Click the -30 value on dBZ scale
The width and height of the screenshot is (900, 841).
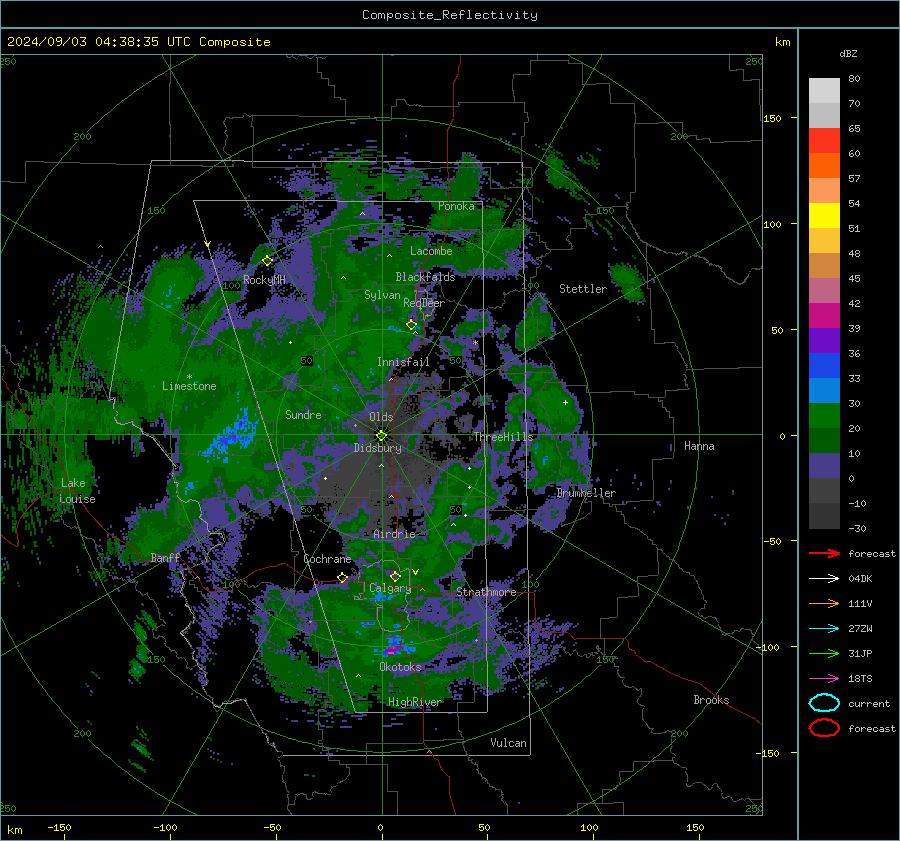pyautogui.click(x=857, y=528)
